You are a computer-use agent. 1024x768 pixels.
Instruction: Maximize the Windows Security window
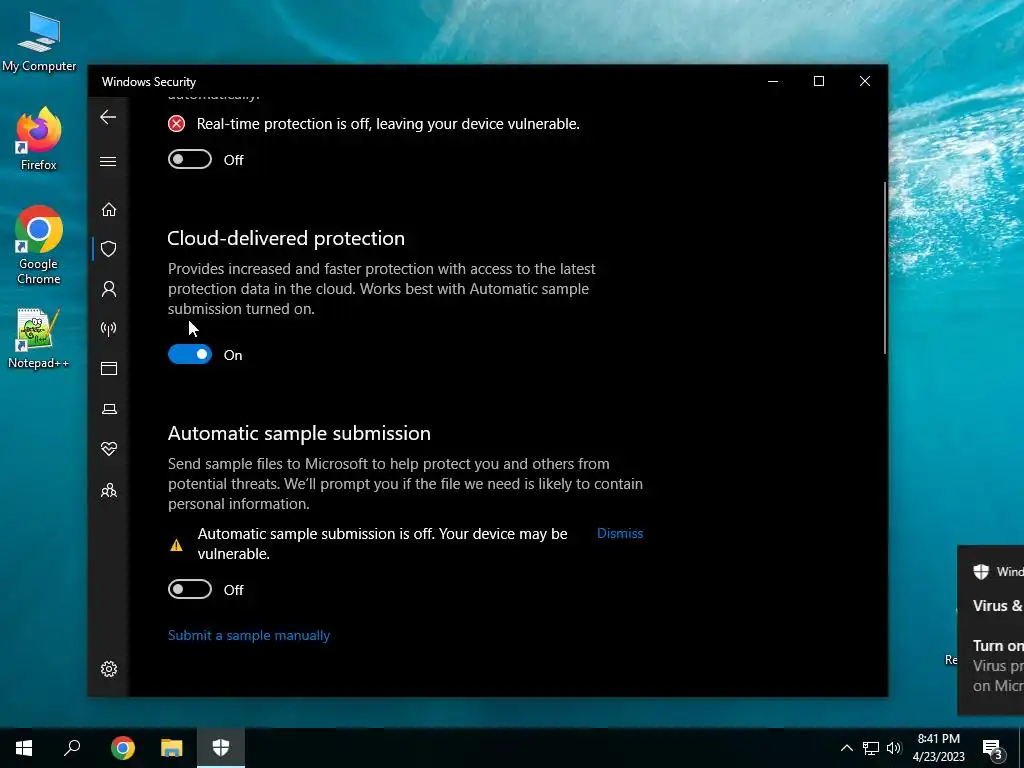click(x=819, y=81)
